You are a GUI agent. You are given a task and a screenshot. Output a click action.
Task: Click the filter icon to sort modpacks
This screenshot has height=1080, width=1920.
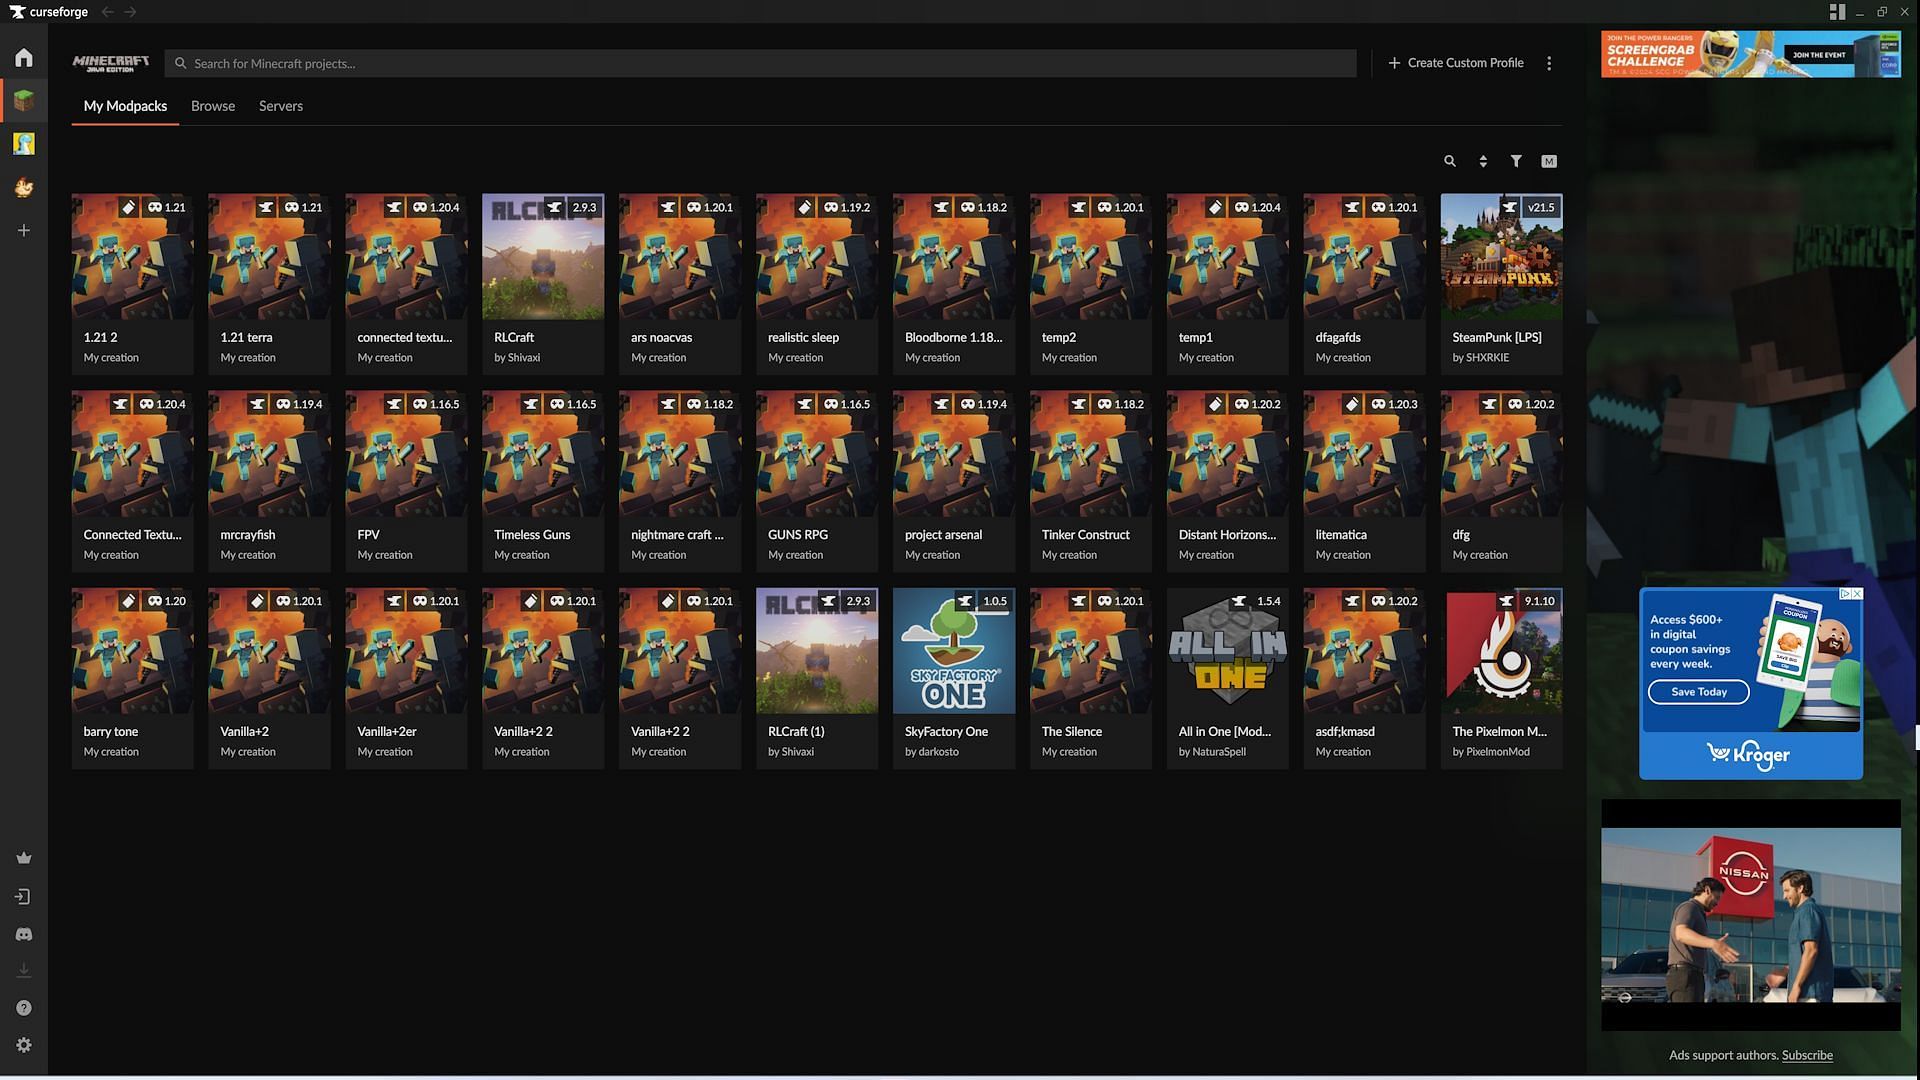(1515, 161)
